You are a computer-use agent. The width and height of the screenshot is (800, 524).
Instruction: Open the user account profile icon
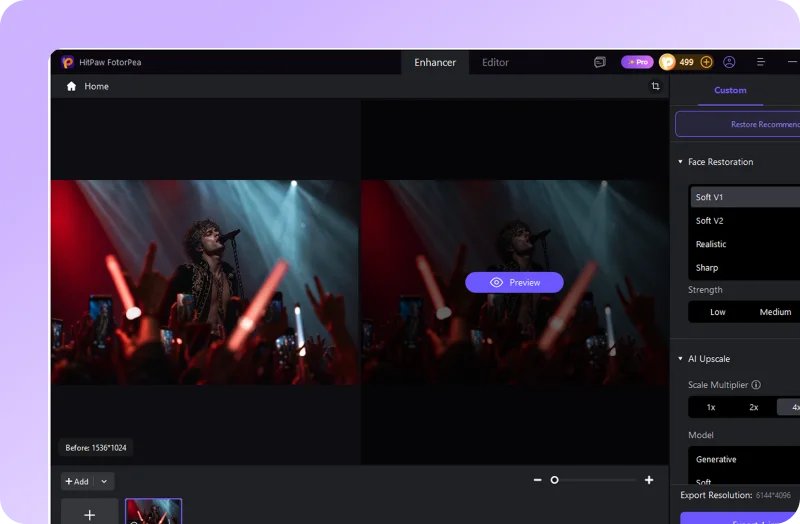pyautogui.click(x=729, y=62)
